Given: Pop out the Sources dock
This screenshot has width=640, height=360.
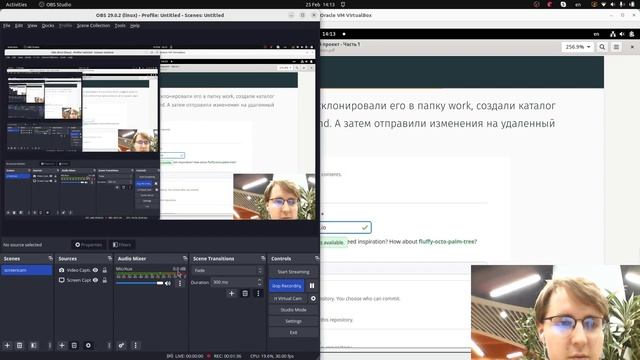Looking at the screenshot, I should coord(109,258).
